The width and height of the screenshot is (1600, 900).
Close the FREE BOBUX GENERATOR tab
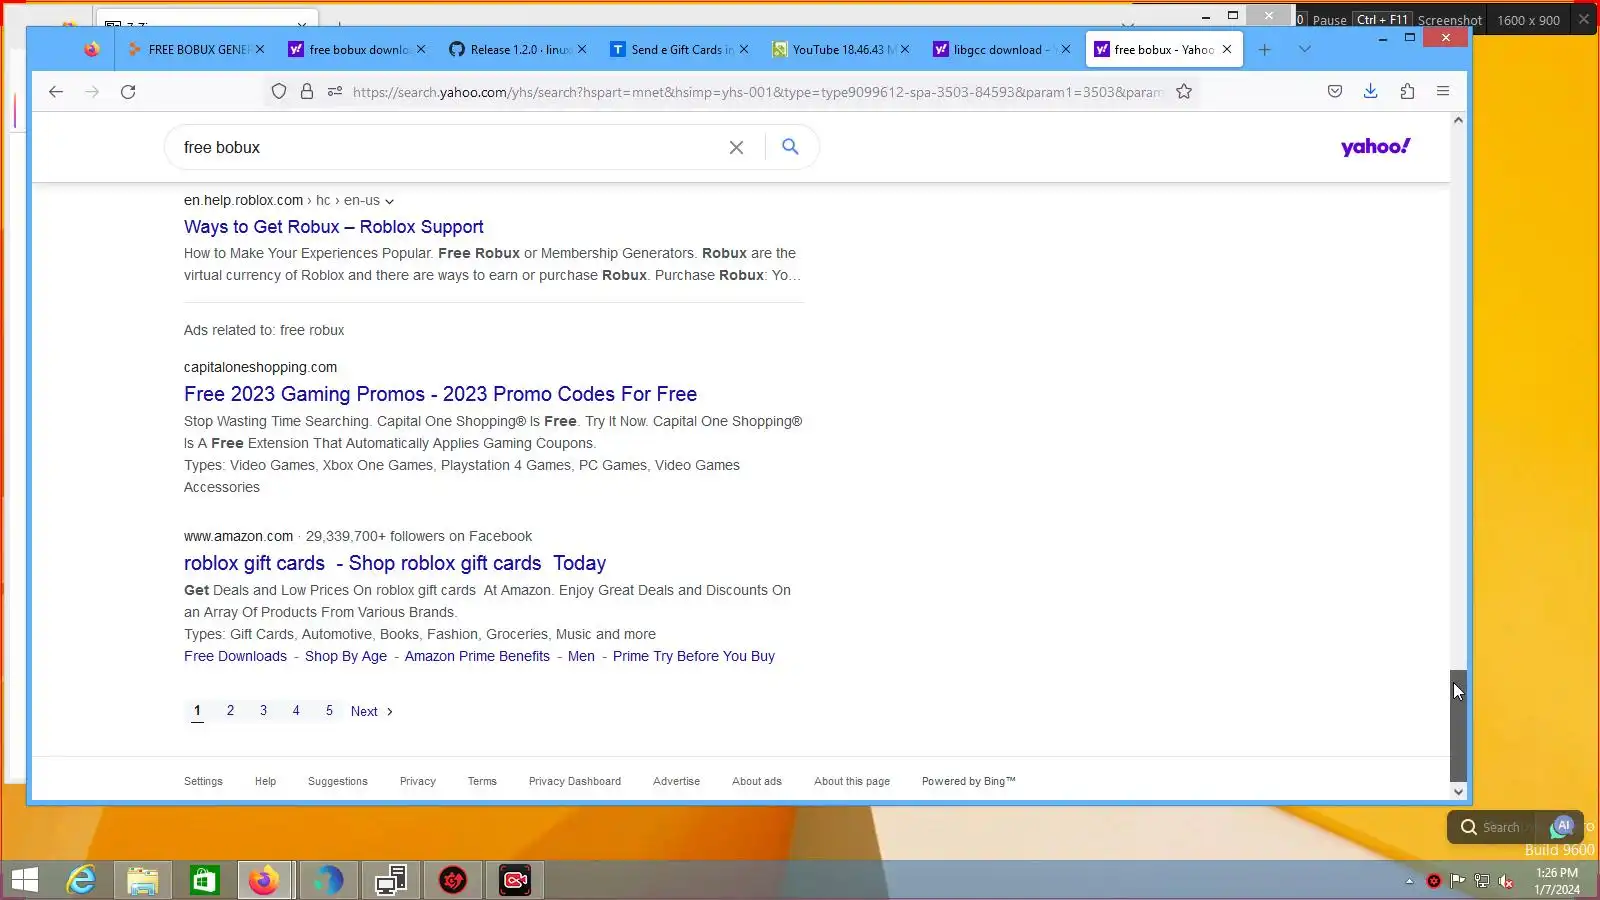260,49
